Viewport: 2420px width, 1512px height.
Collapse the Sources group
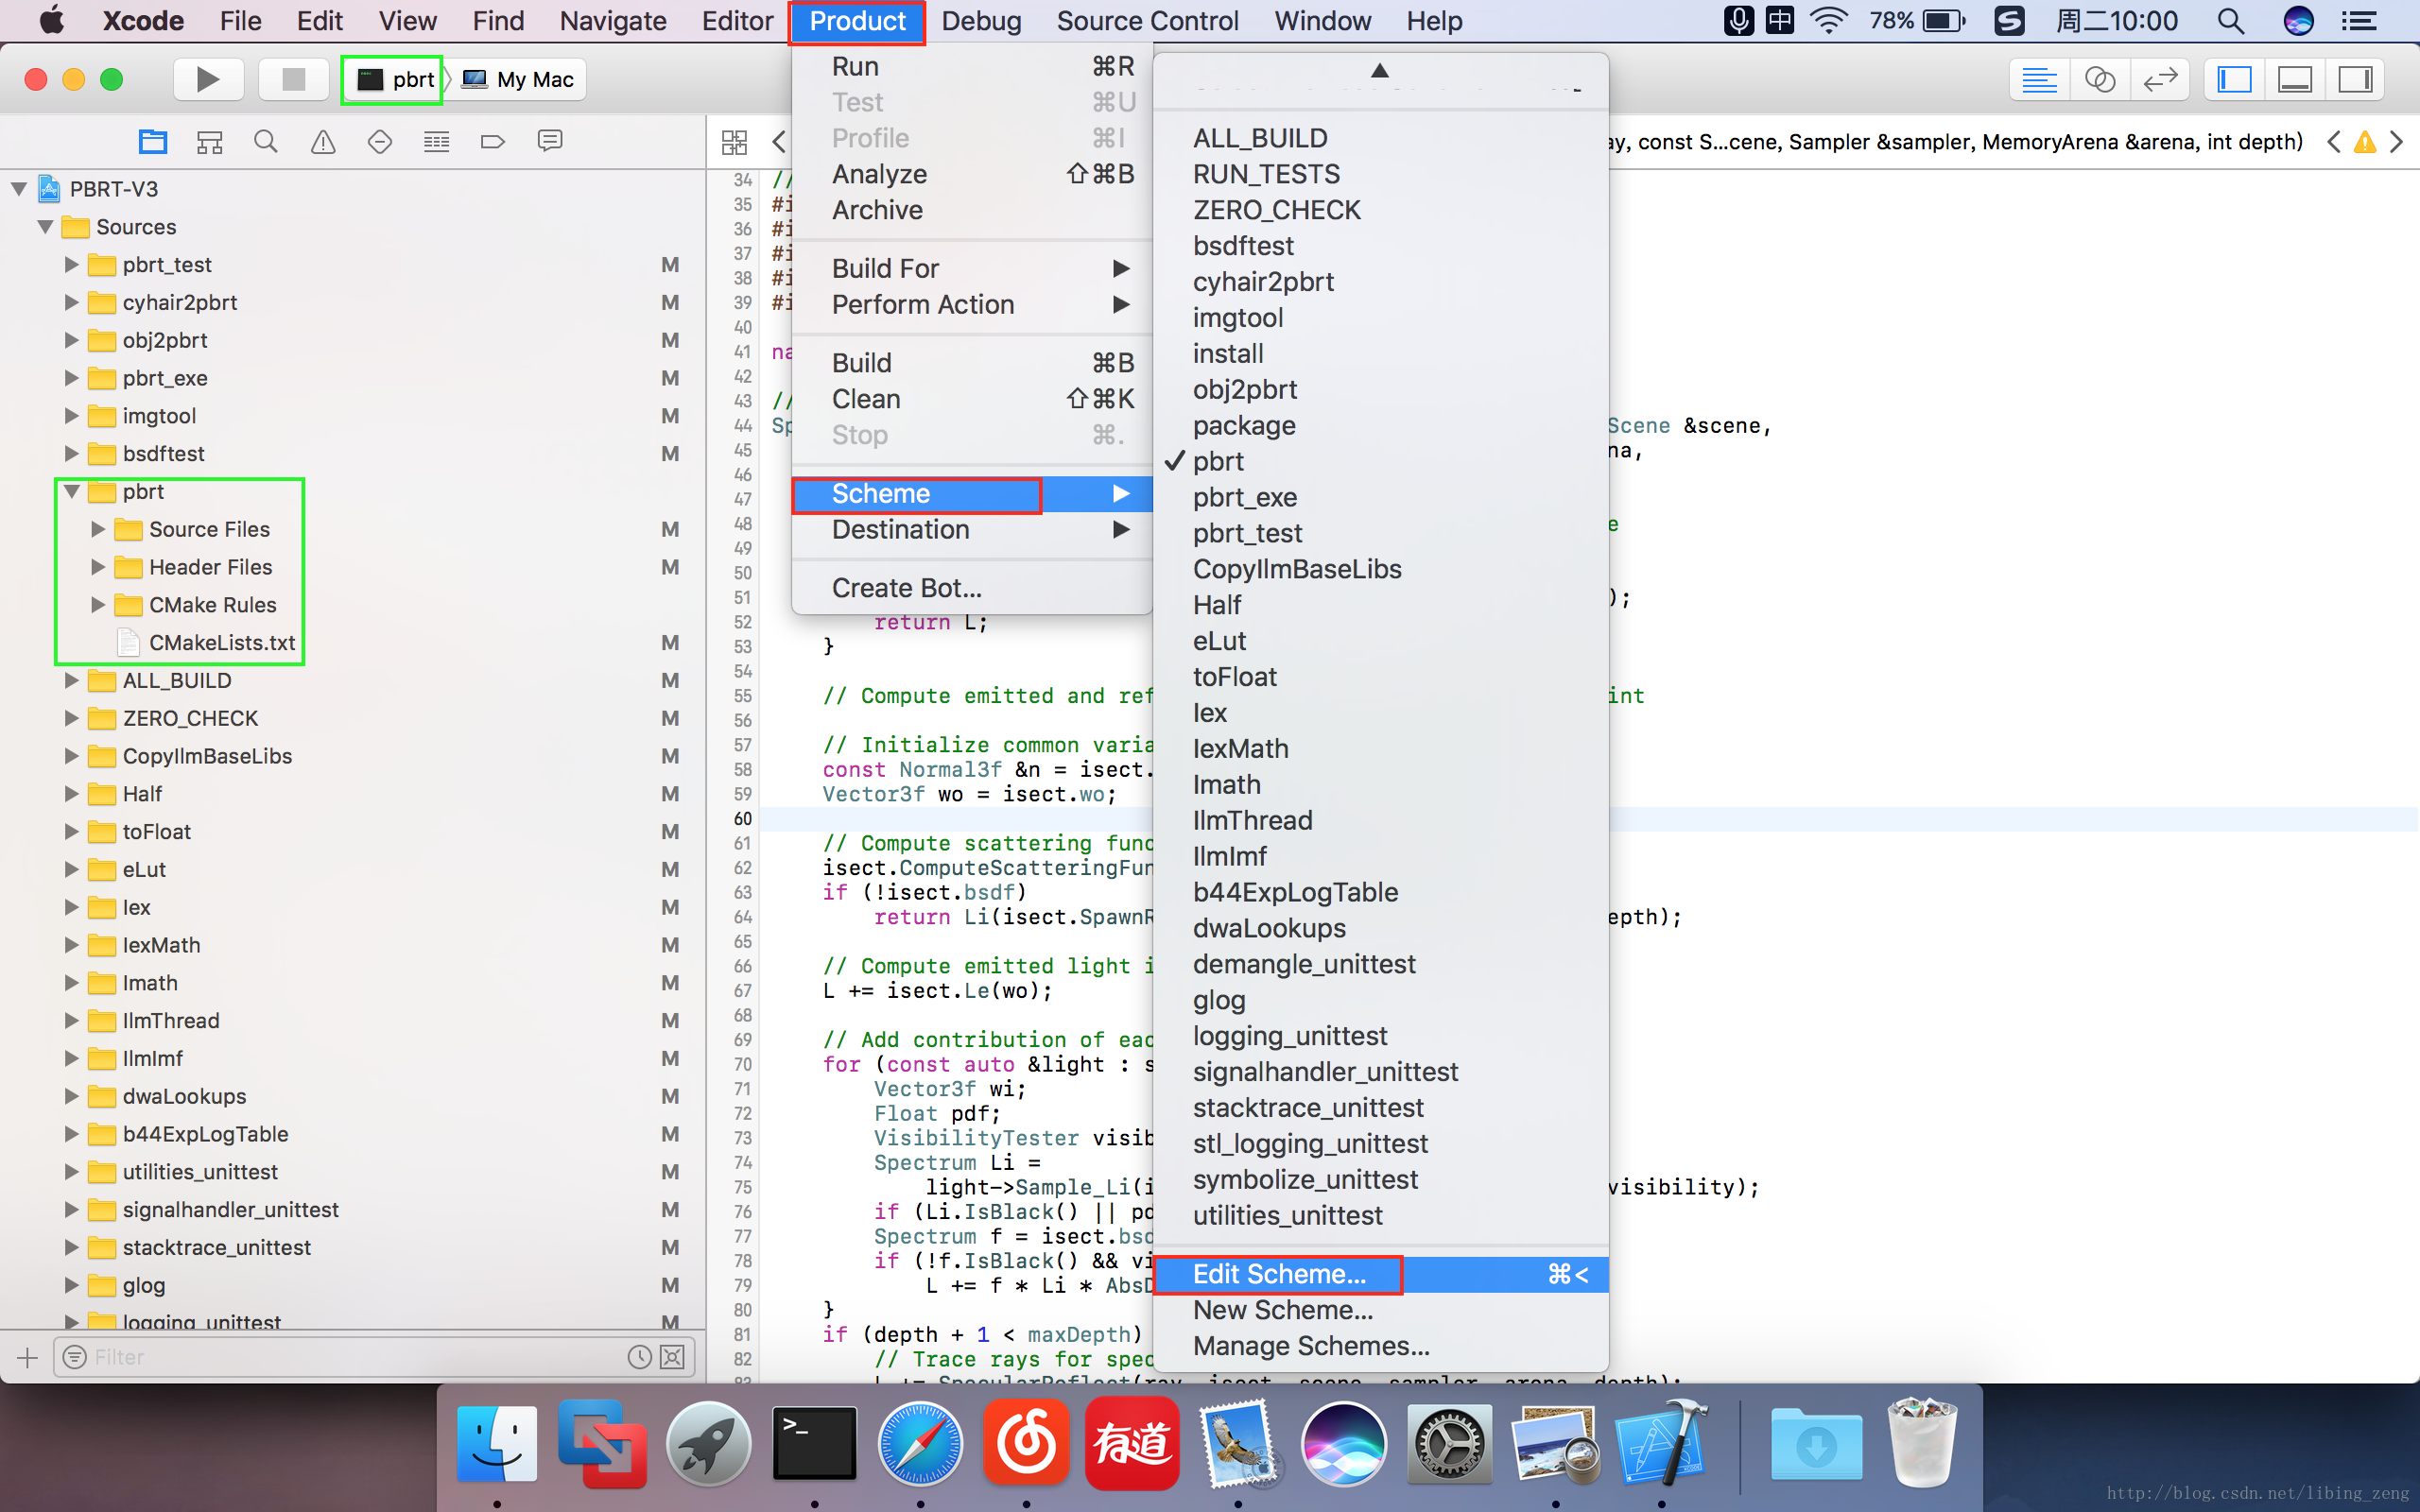pos(45,227)
